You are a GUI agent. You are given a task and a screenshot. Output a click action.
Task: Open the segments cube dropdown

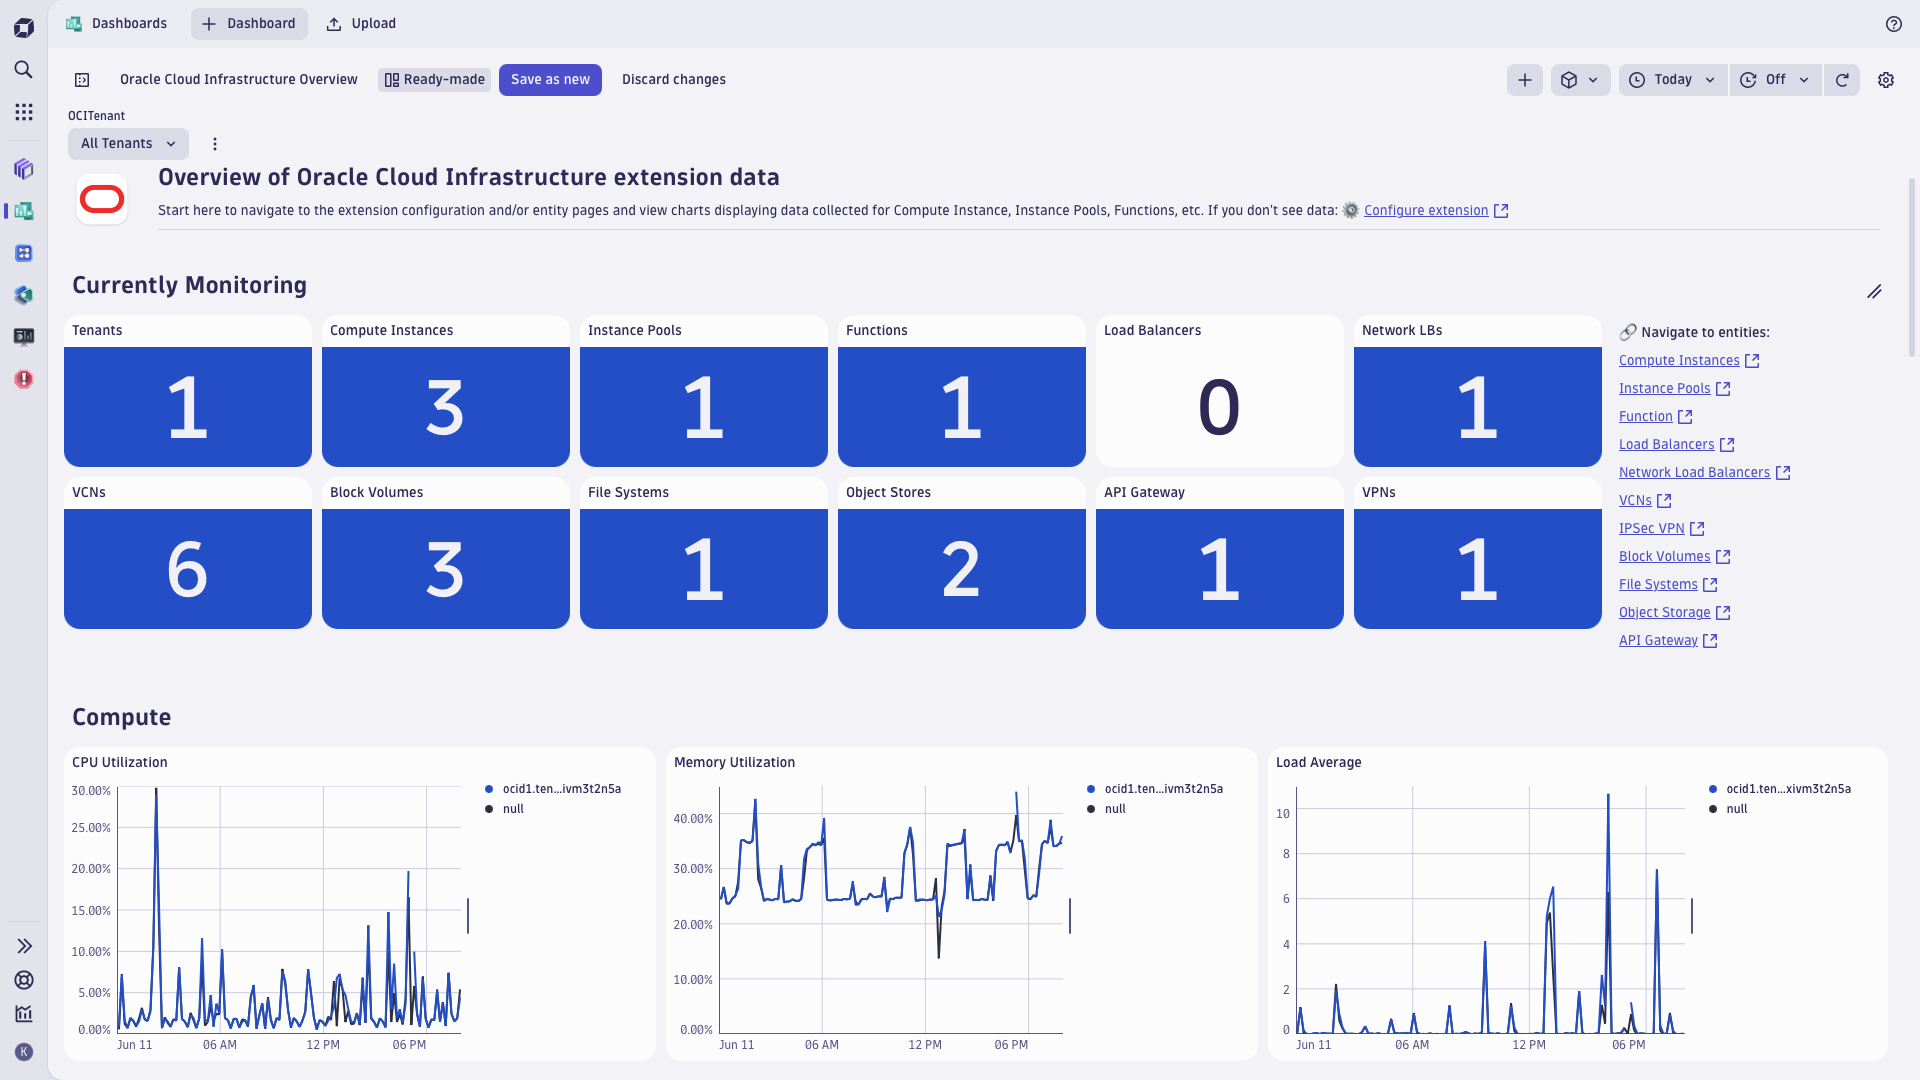pyautogui.click(x=1581, y=80)
